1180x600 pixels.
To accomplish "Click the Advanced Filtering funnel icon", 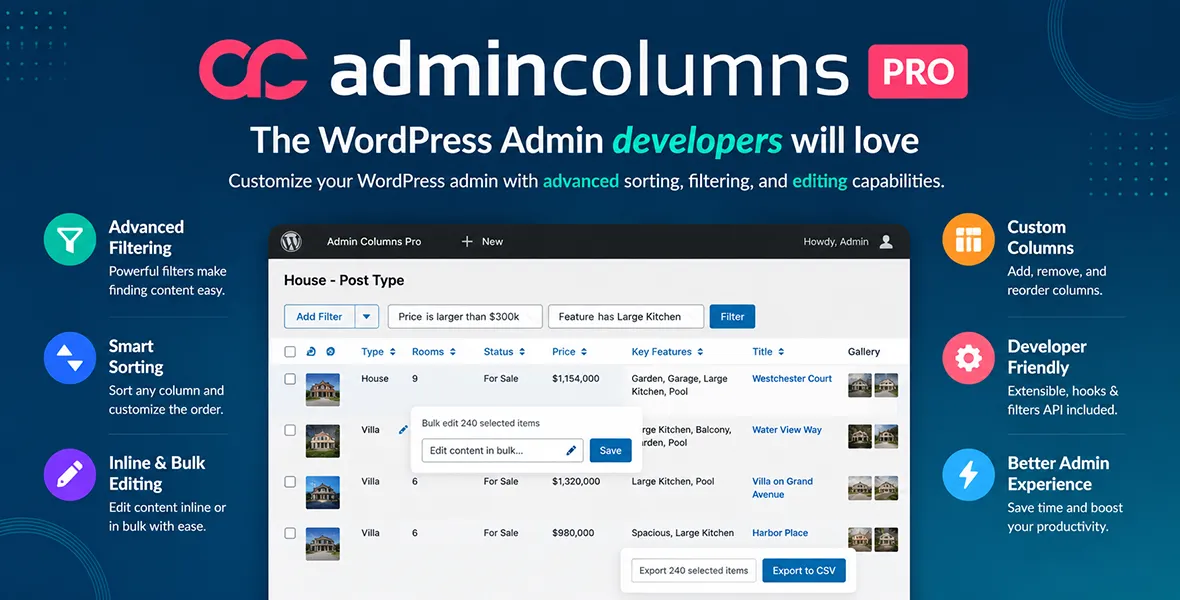I will coord(70,239).
